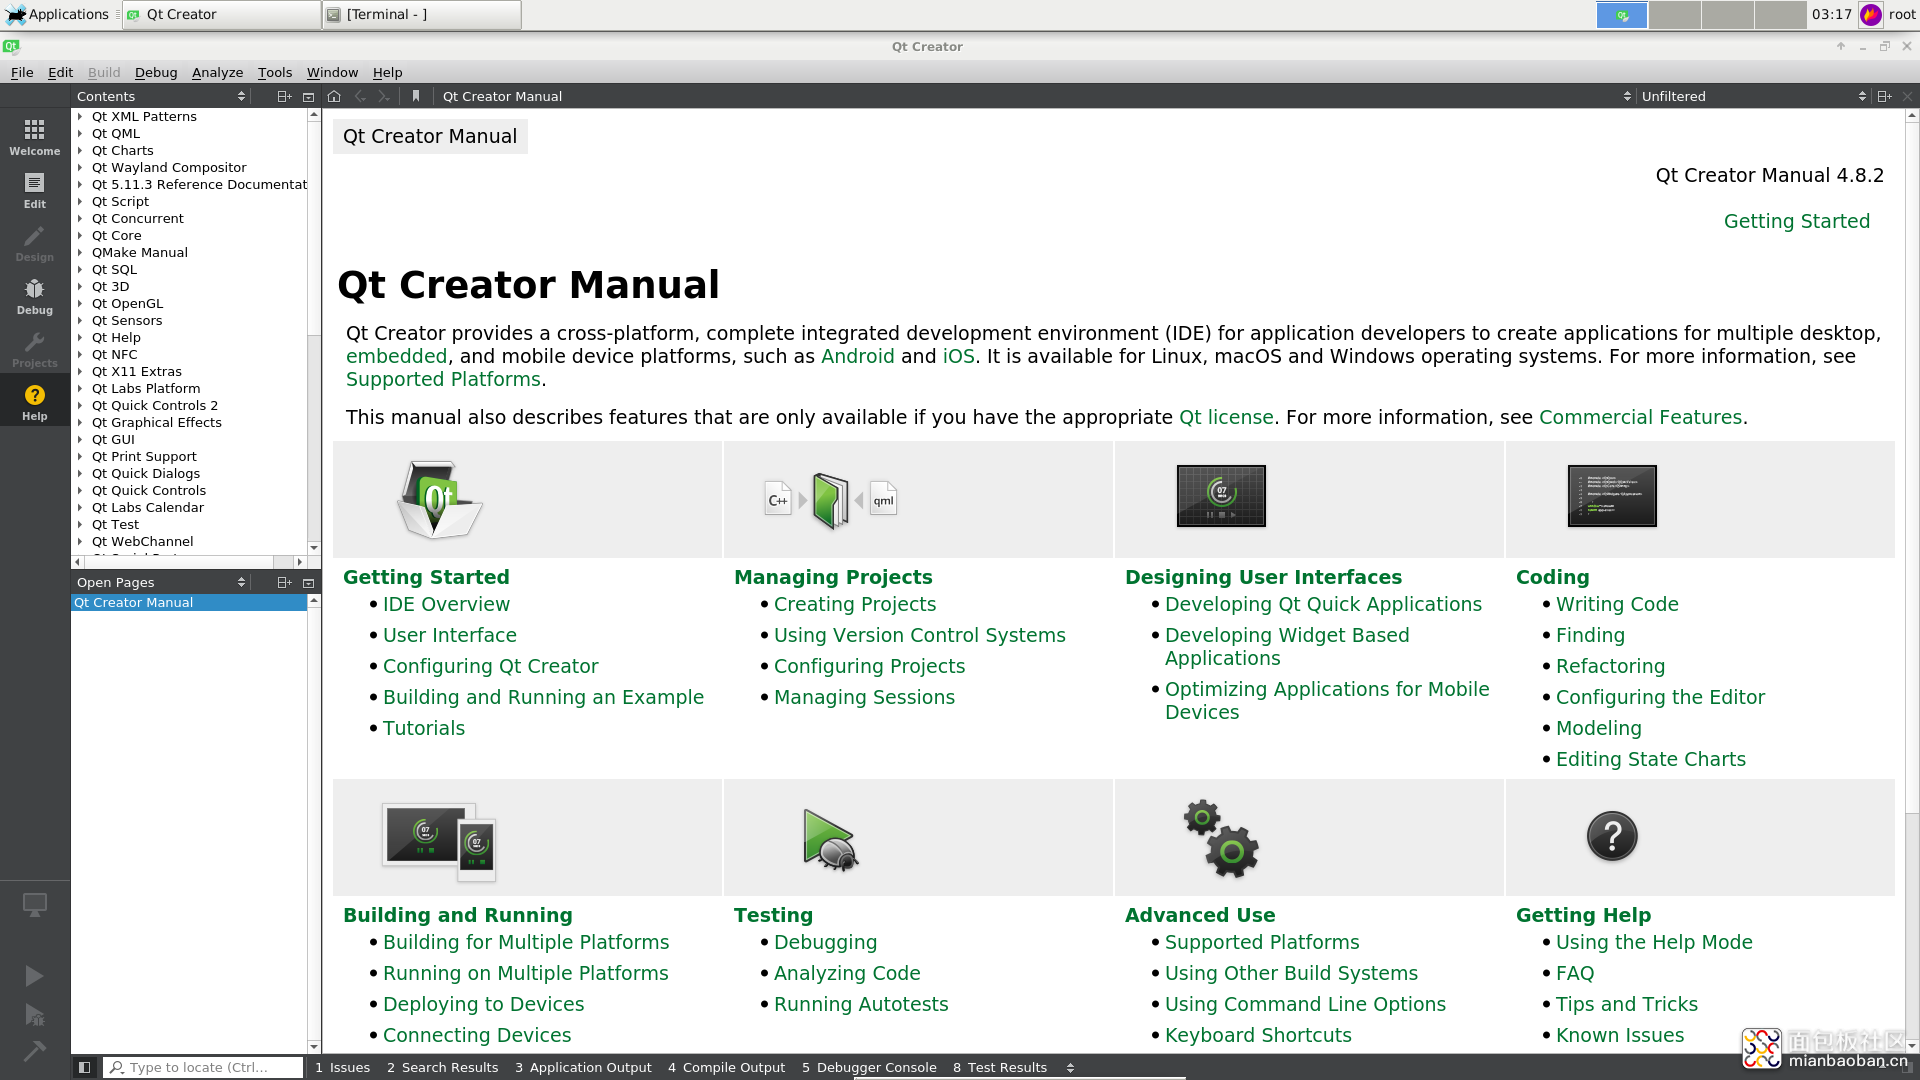Open the Help menu

pos(387,72)
